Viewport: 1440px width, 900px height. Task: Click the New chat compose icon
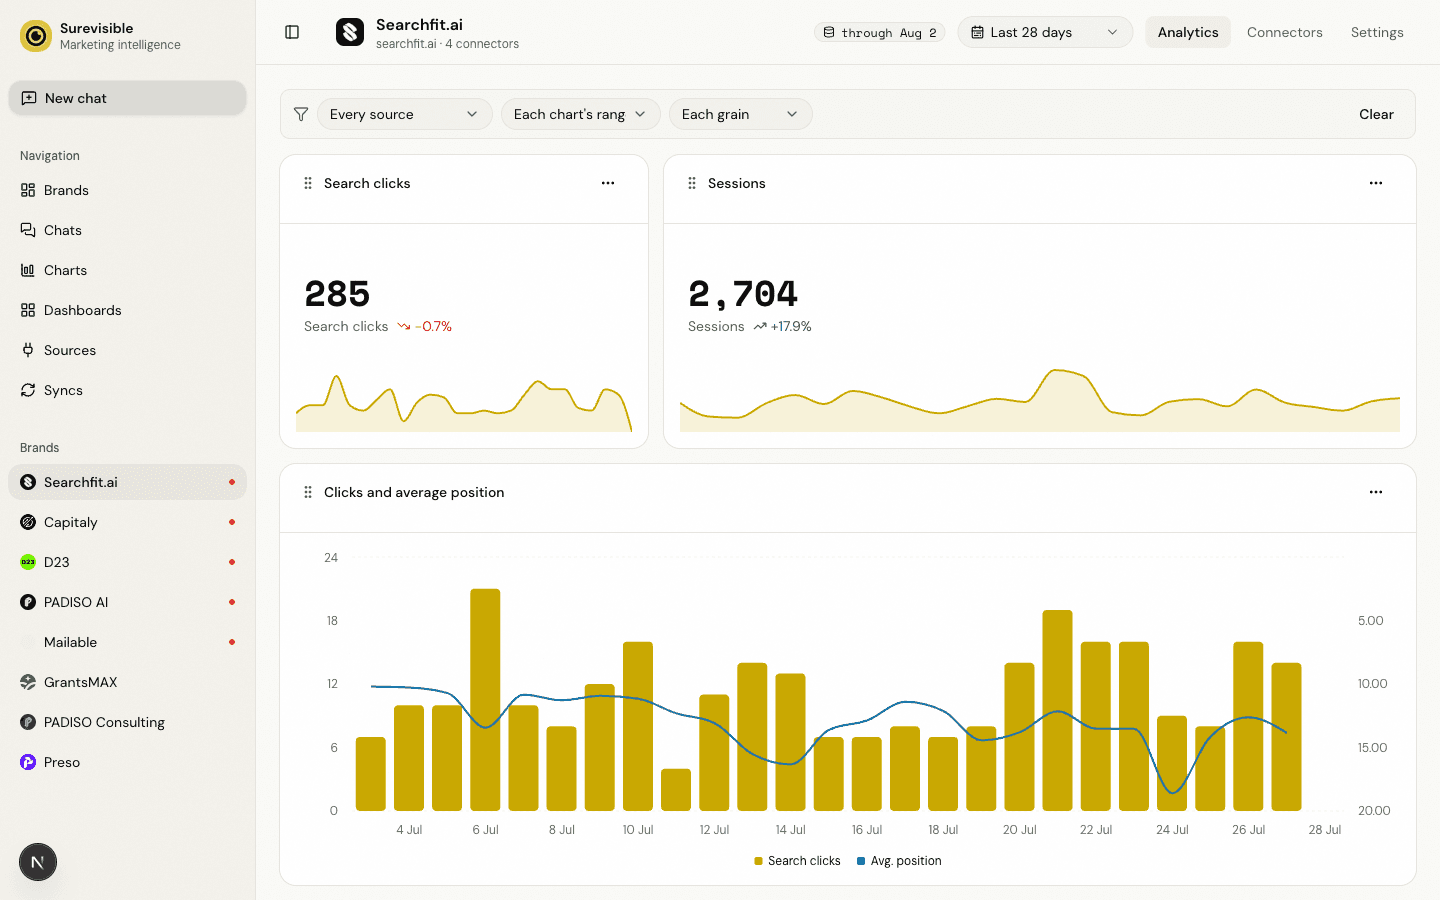pyautogui.click(x=29, y=98)
